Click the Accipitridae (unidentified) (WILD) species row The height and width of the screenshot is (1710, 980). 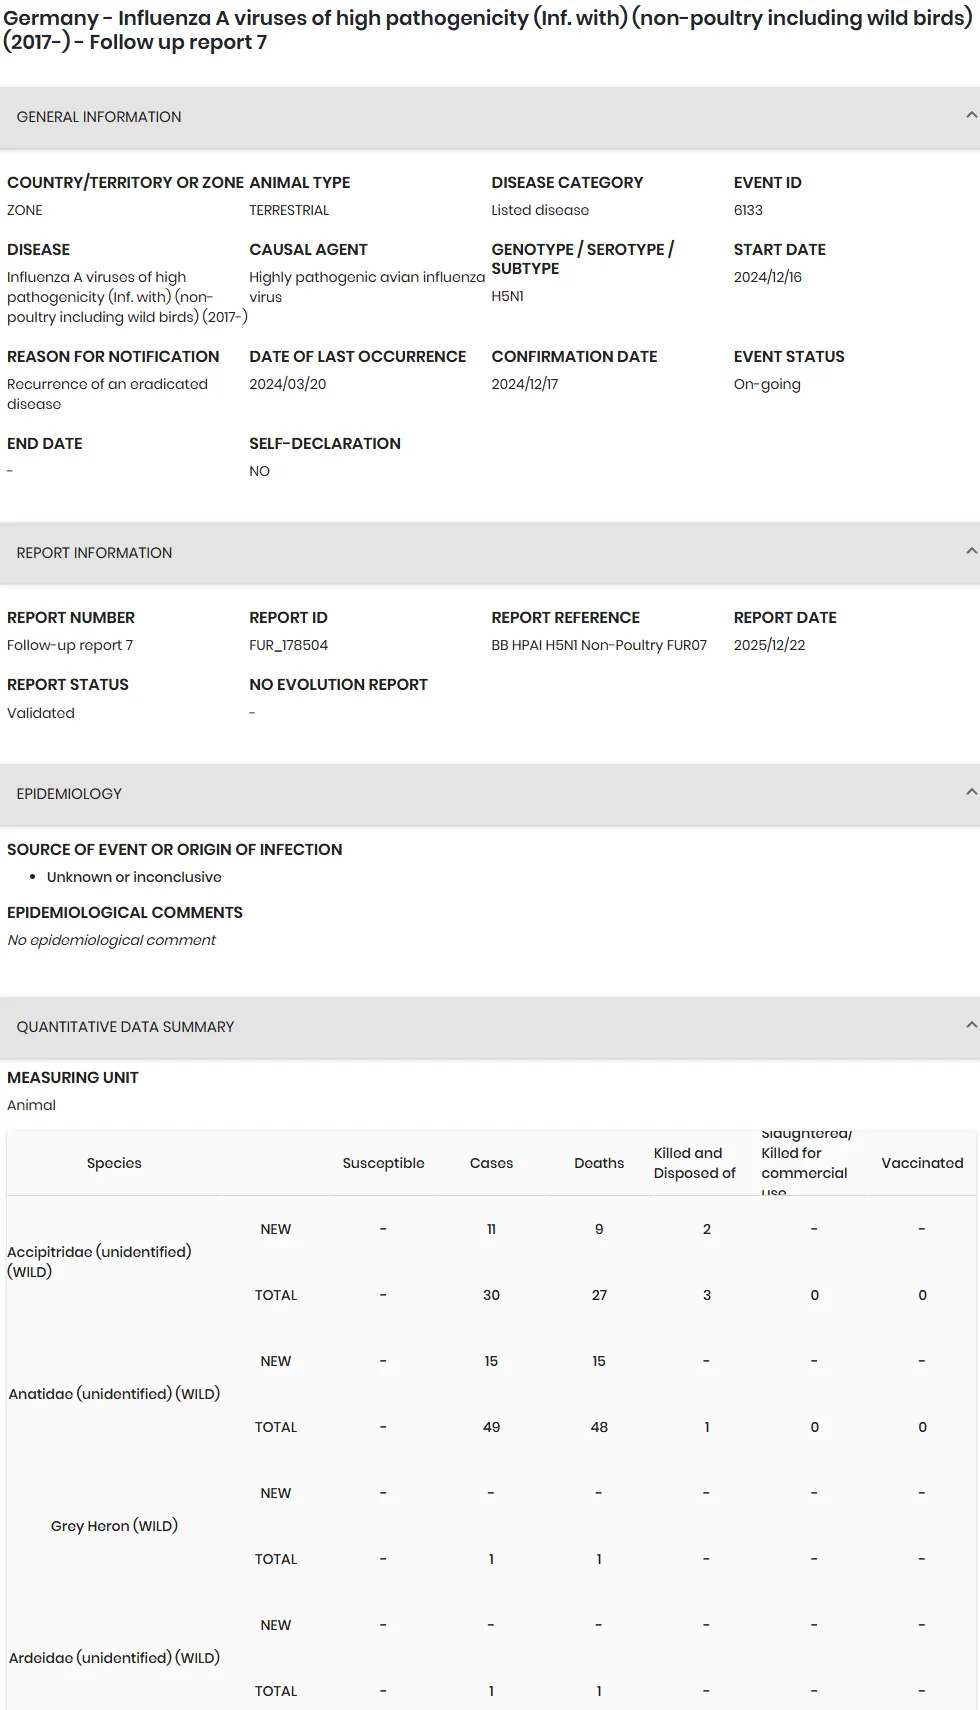click(99, 1262)
